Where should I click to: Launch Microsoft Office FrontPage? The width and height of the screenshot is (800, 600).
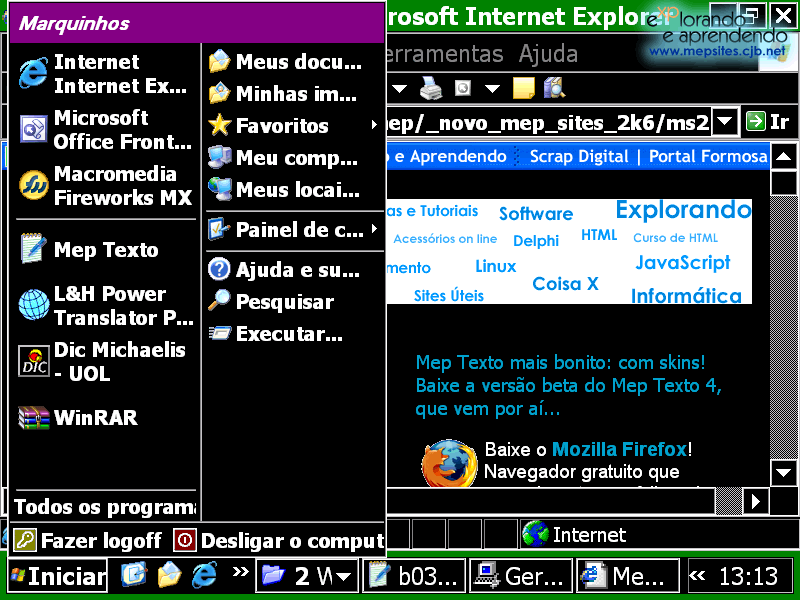pos(105,130)
